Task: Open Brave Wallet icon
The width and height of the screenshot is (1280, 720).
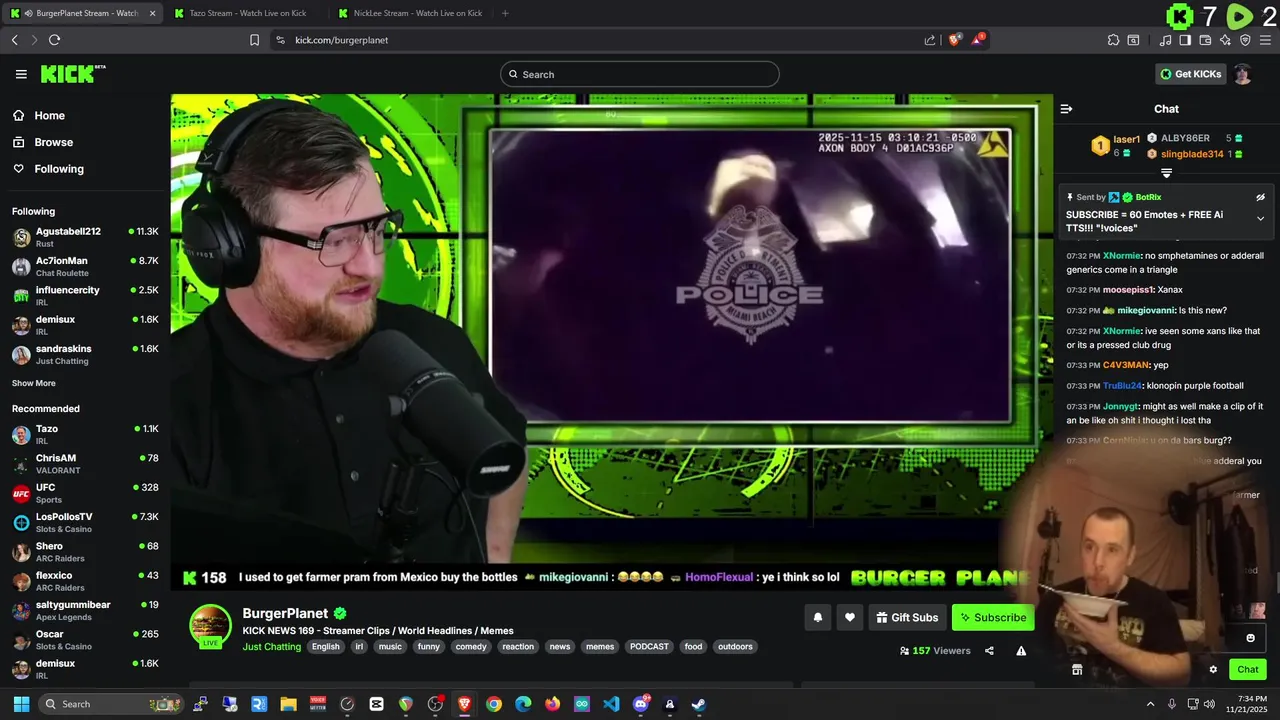Action: [x=1205, y=40]
